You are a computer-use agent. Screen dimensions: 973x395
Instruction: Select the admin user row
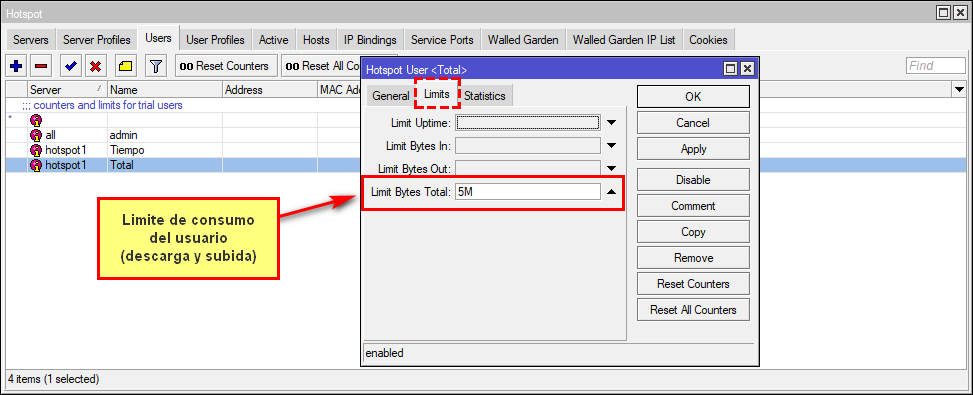[183, 135]
